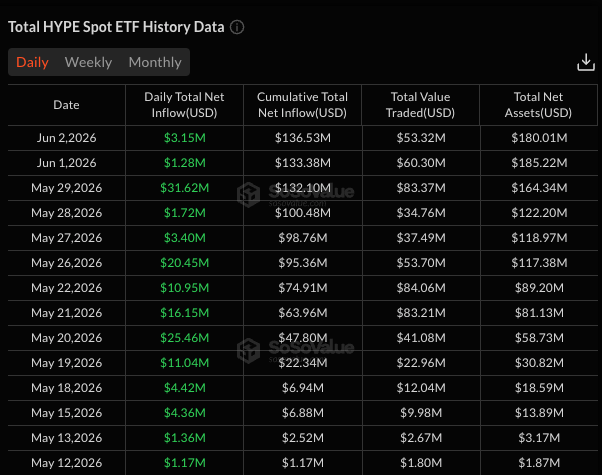Click the $4.36M daily inflow value
This screenshot has height=475, width=602.
185,413
